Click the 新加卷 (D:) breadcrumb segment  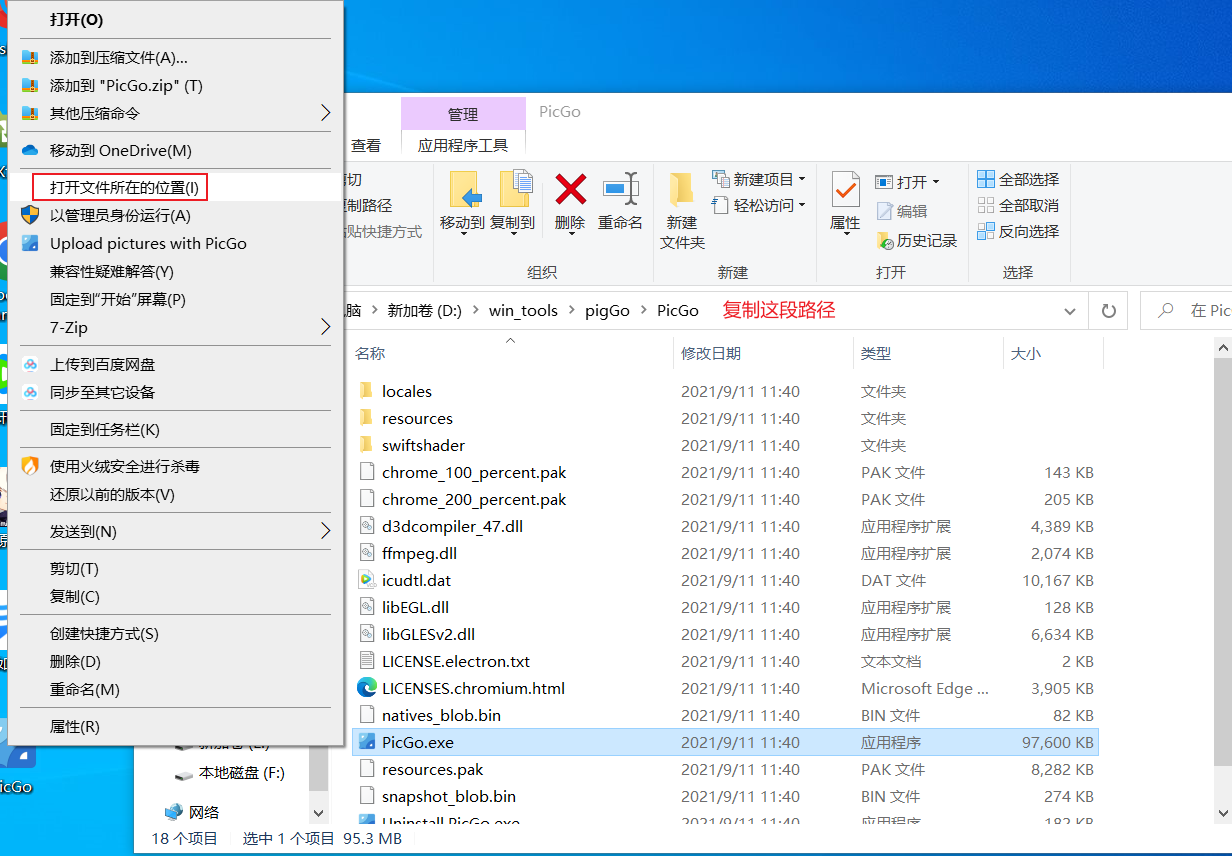coord(425,311)
